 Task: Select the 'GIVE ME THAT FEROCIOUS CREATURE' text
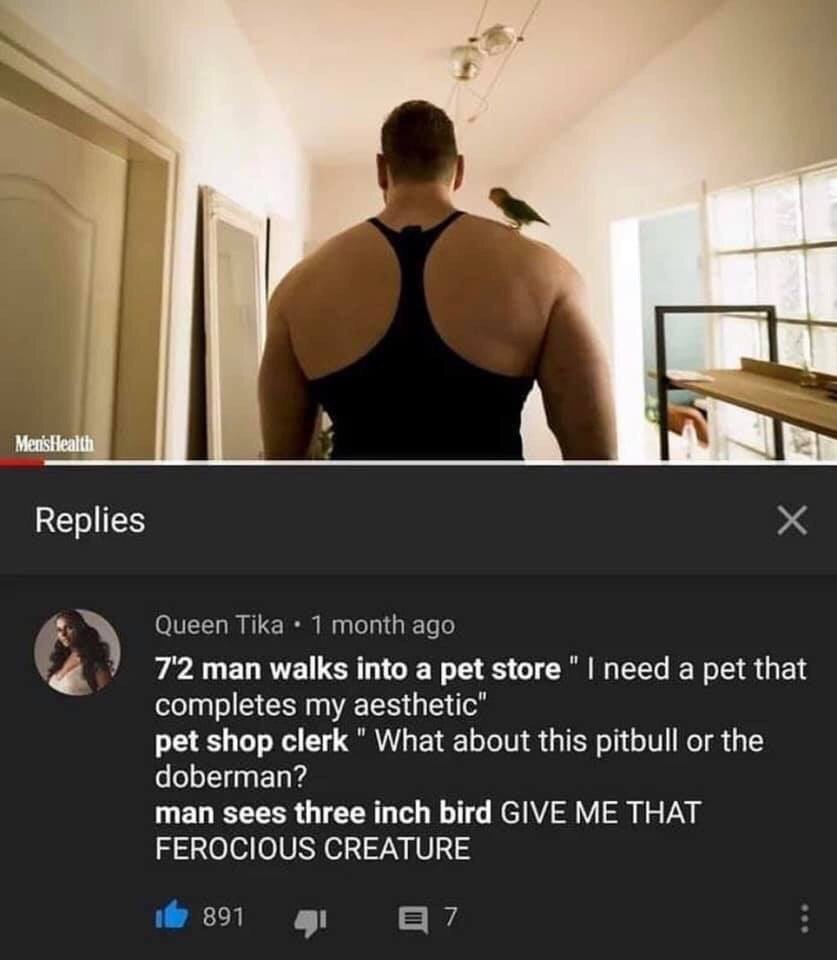pos(427,831)
